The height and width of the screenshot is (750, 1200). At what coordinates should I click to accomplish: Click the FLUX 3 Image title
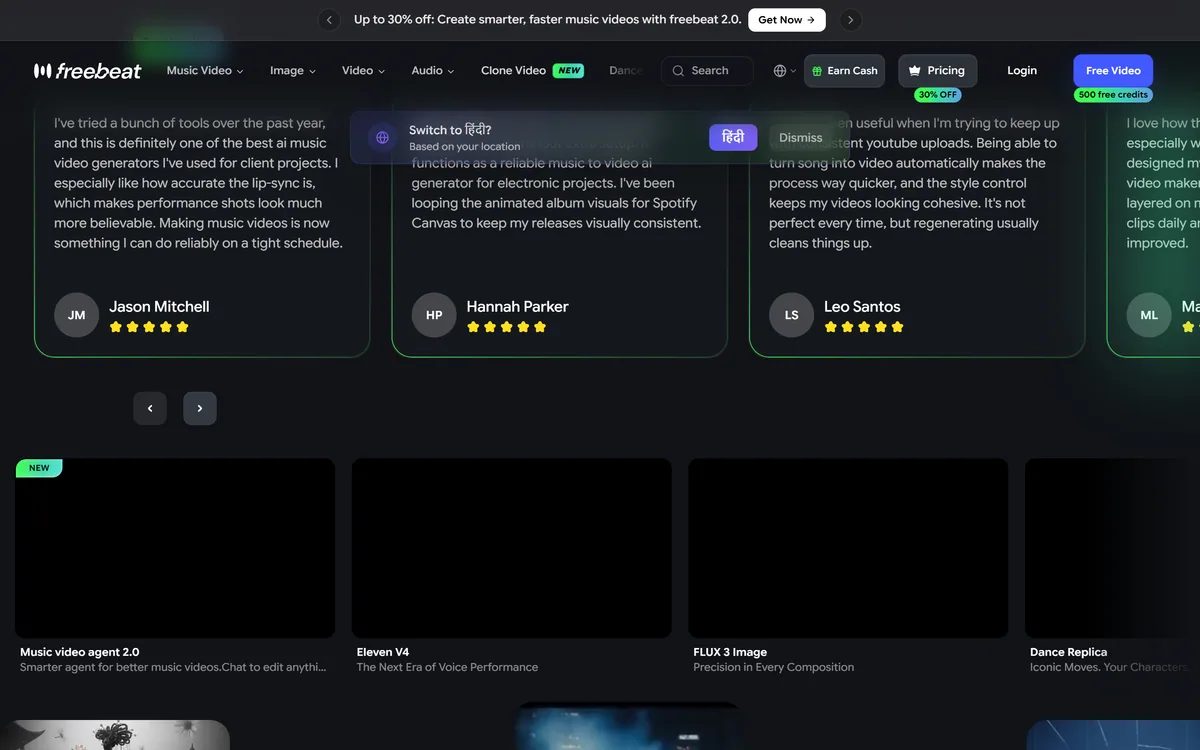pos(730,652)
